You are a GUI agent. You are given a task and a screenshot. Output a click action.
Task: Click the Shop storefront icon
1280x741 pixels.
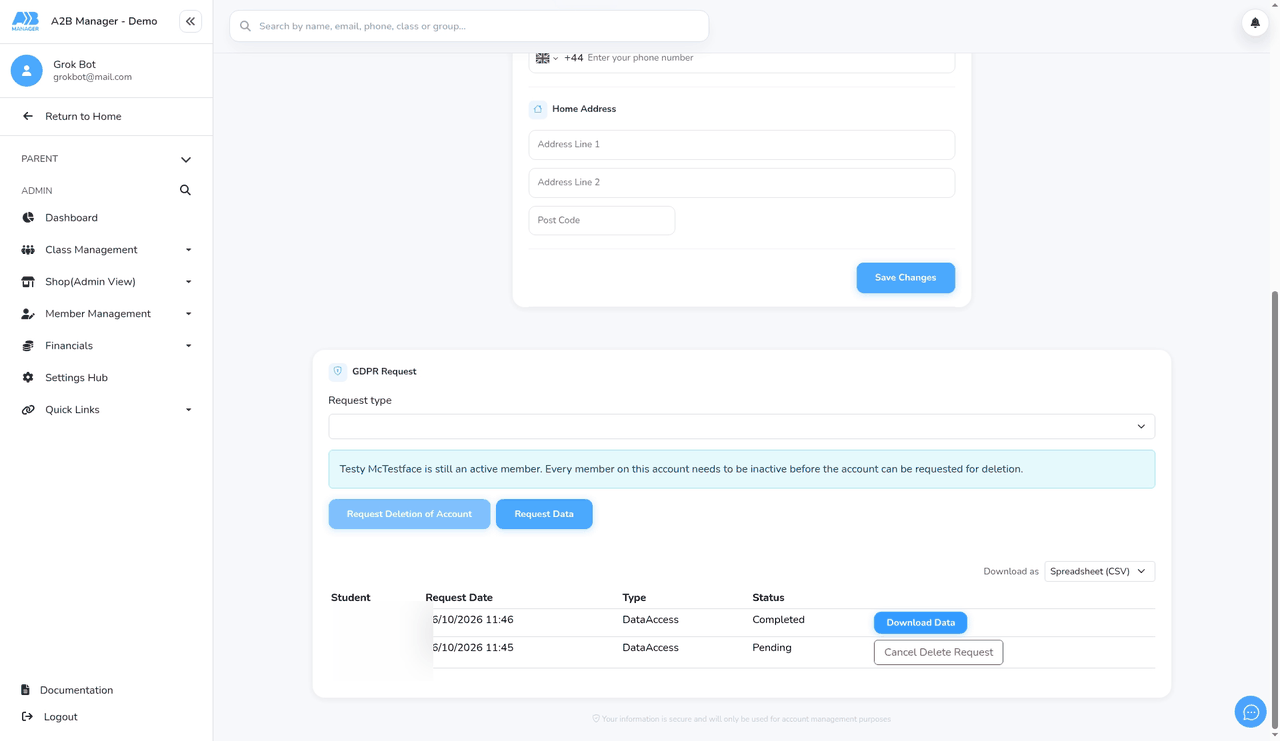28,282
